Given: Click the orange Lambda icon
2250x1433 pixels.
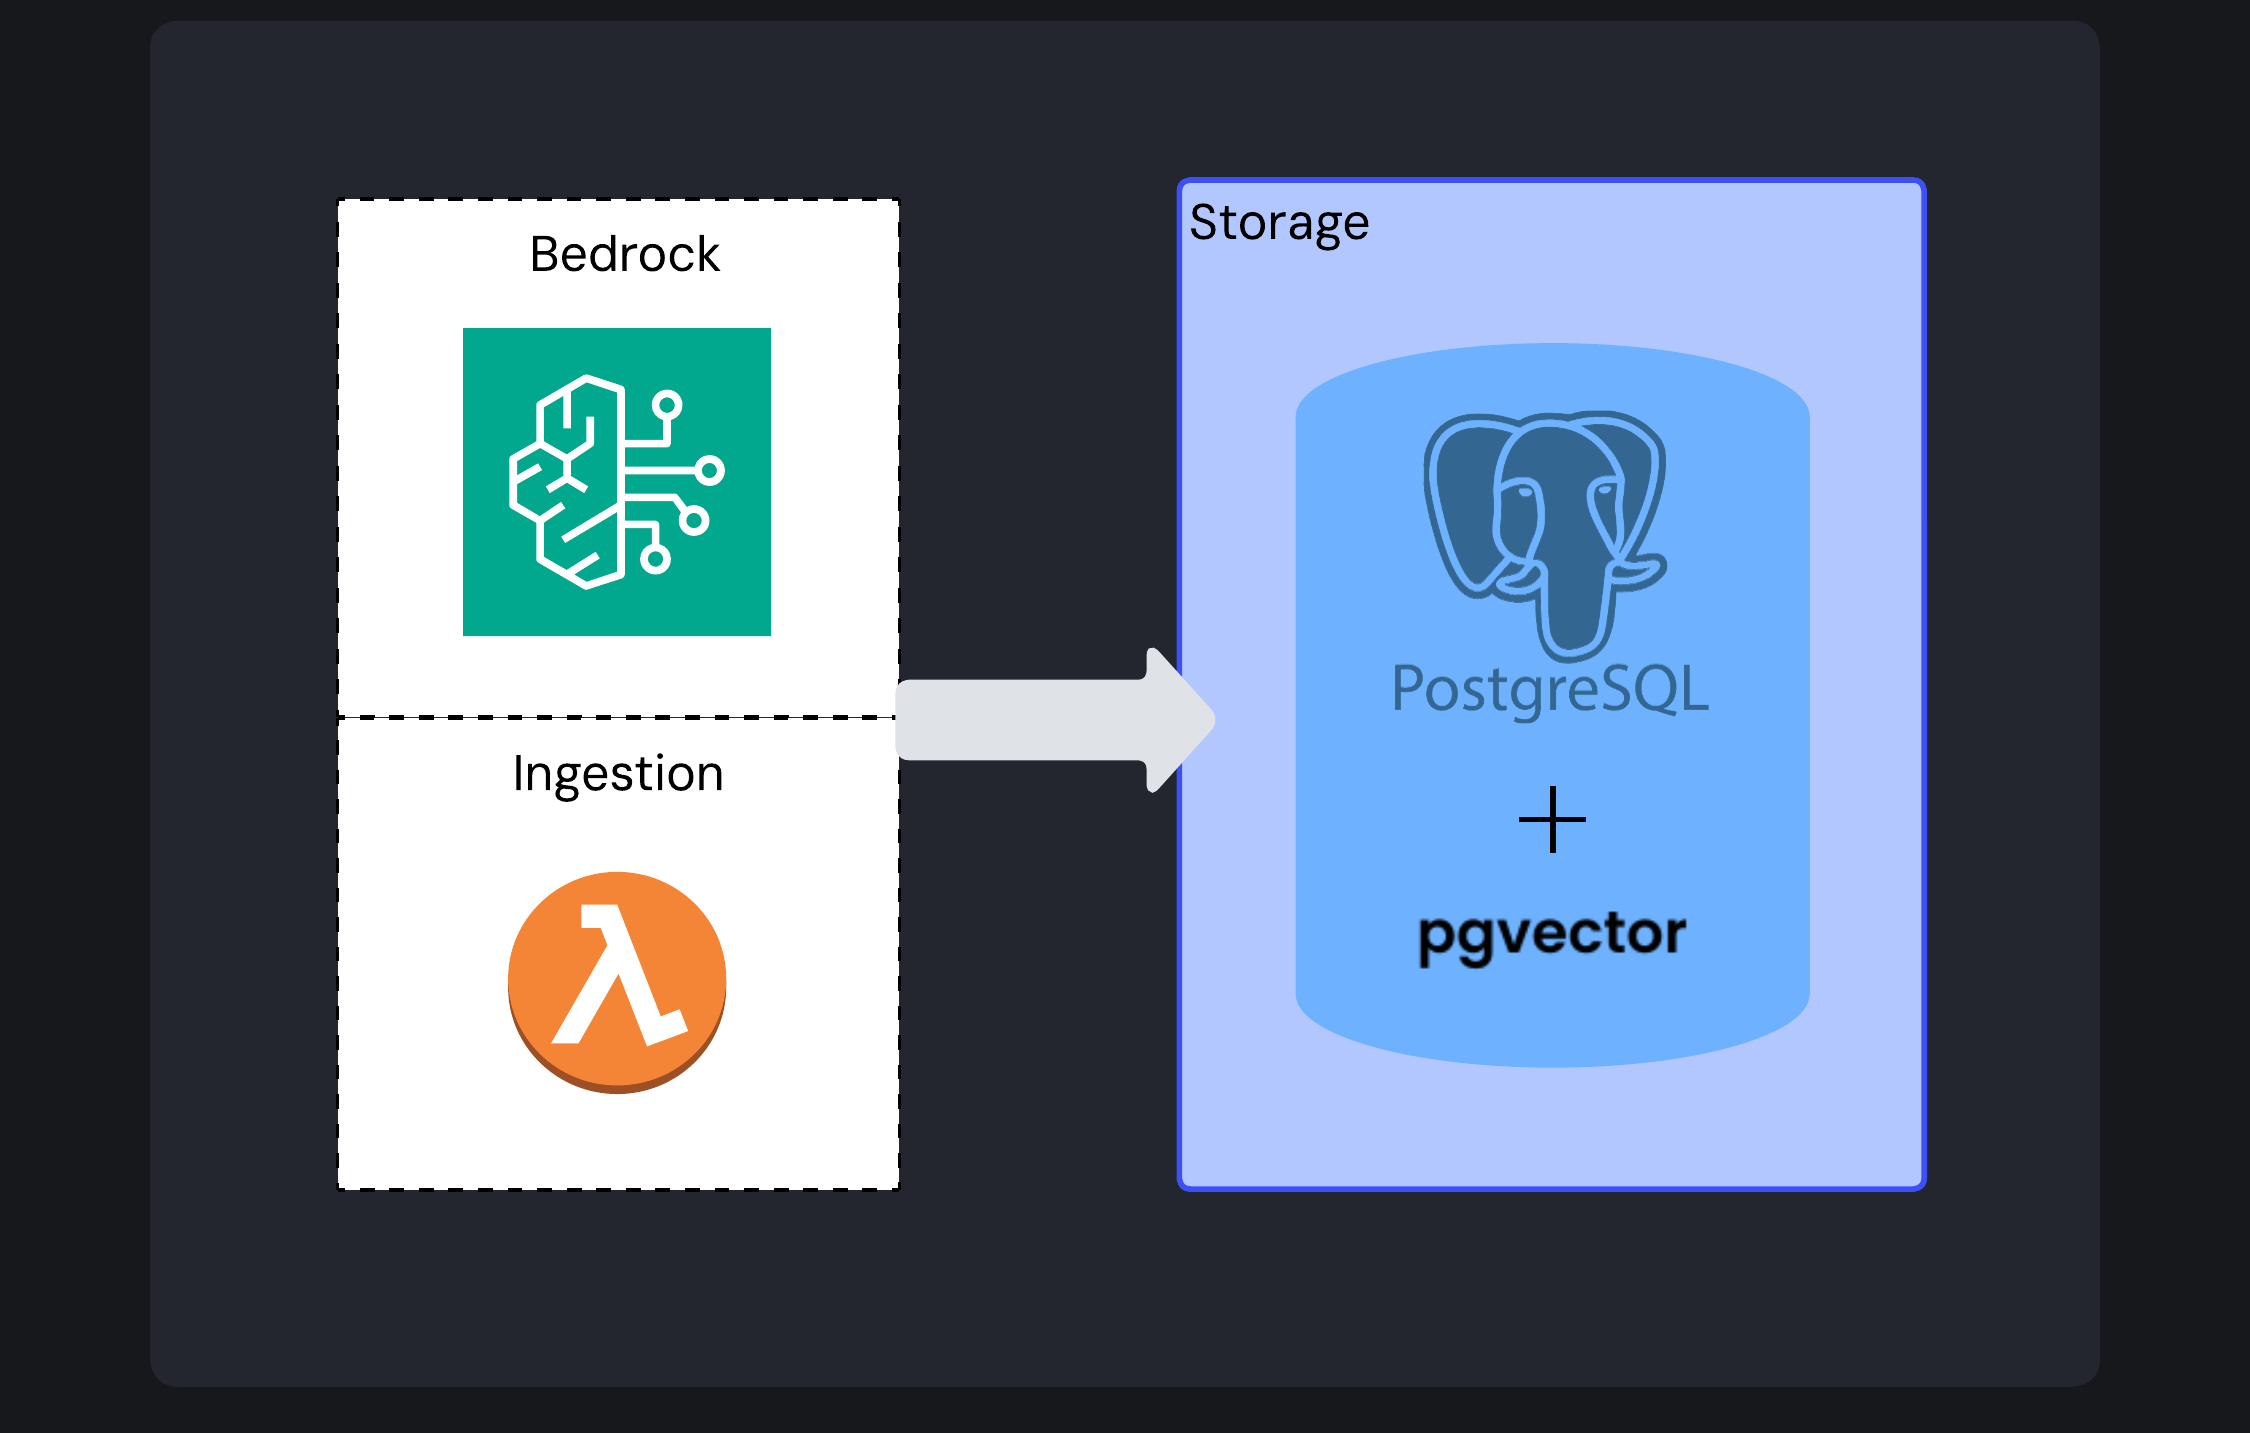Looking at the screenshot, I should 617,982.
